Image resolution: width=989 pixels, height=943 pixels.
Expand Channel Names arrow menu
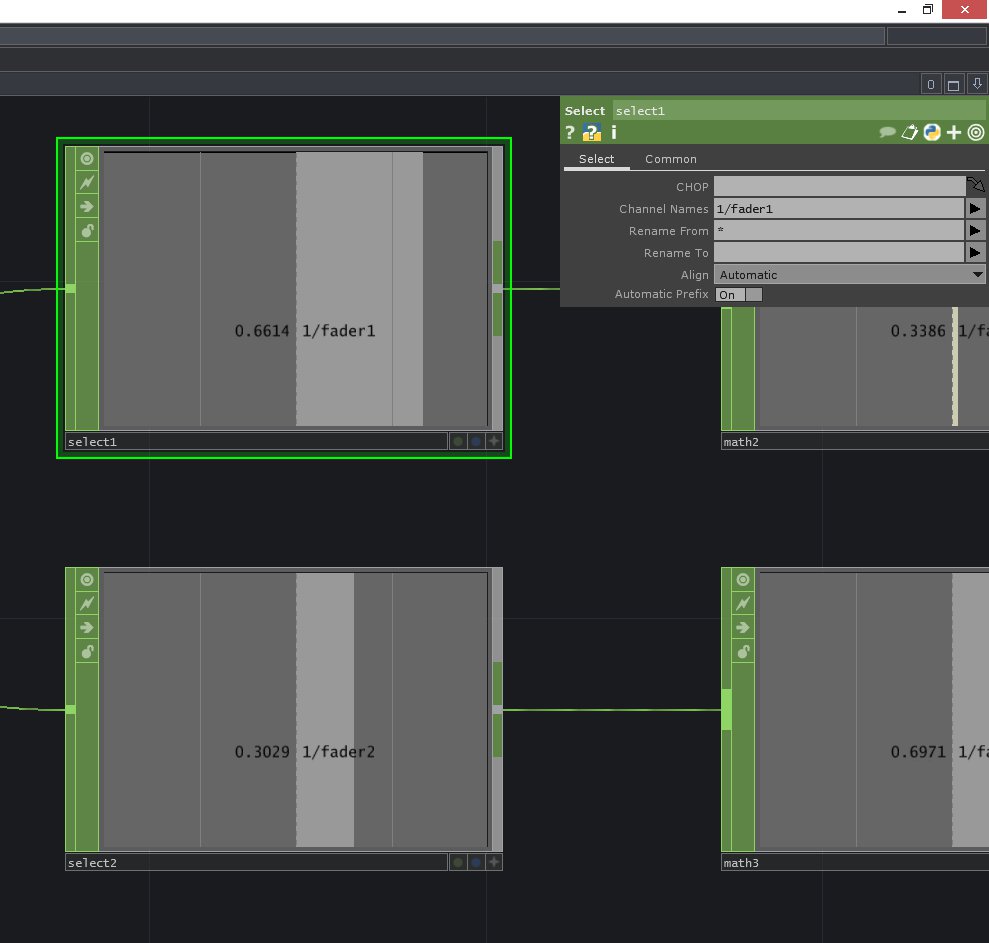coord(975,209)
